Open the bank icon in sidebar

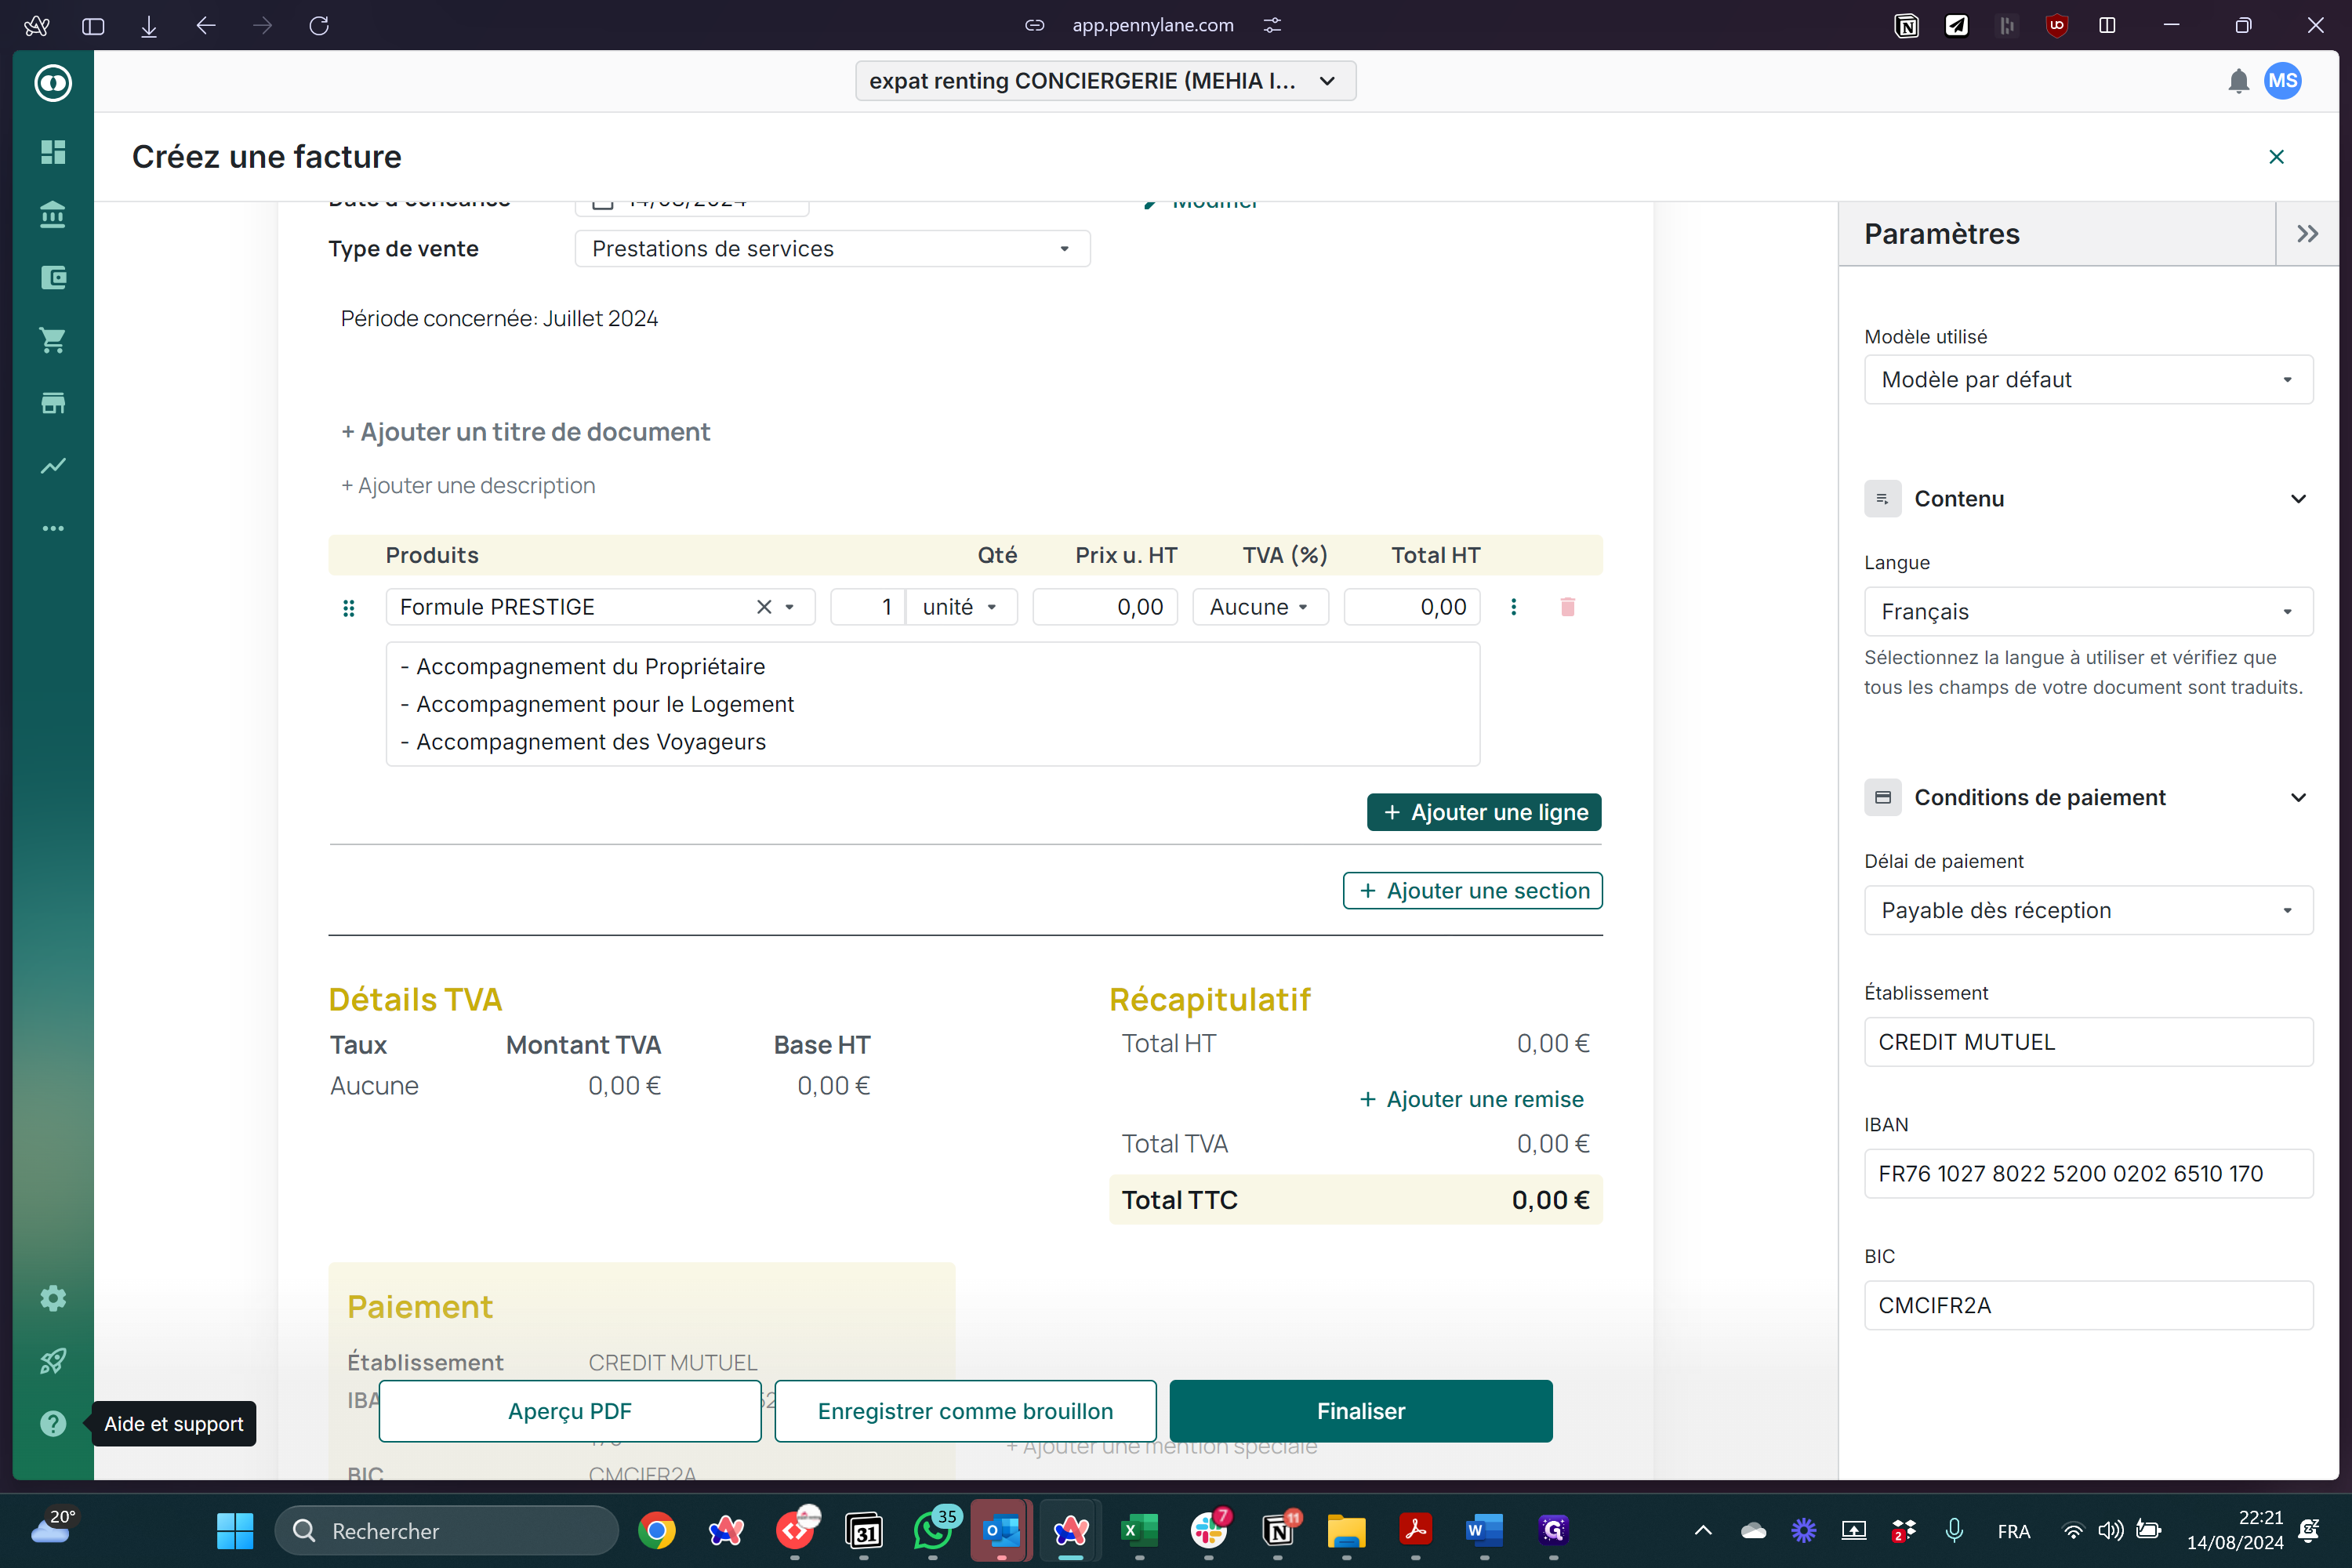click(x=53, y=214)
